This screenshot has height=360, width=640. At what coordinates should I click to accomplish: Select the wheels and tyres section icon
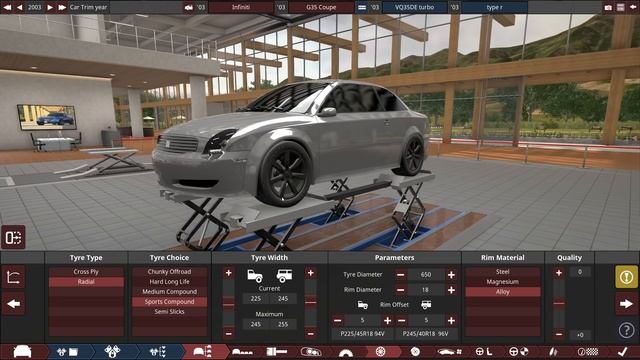(380, 351)
